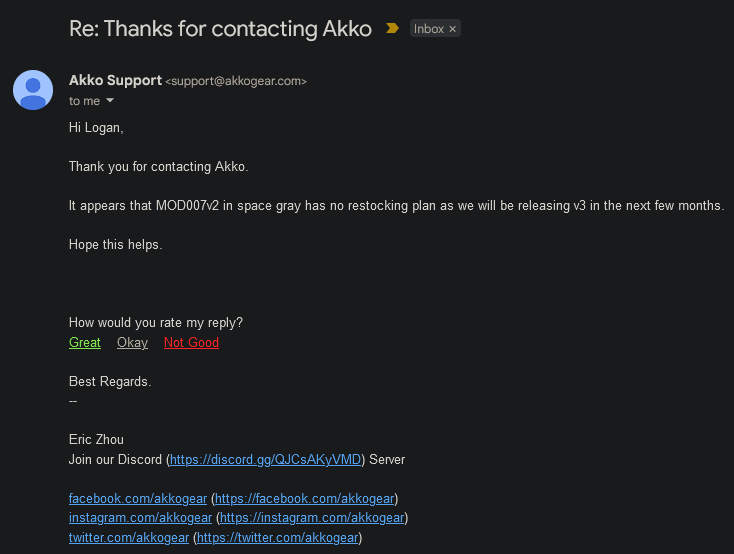Image resolution: width=734 pixels, height=554 pixels.
Task: Click the email subject "Re: Thanks for contacting Akko"
Action: click(x=220, y=29)
